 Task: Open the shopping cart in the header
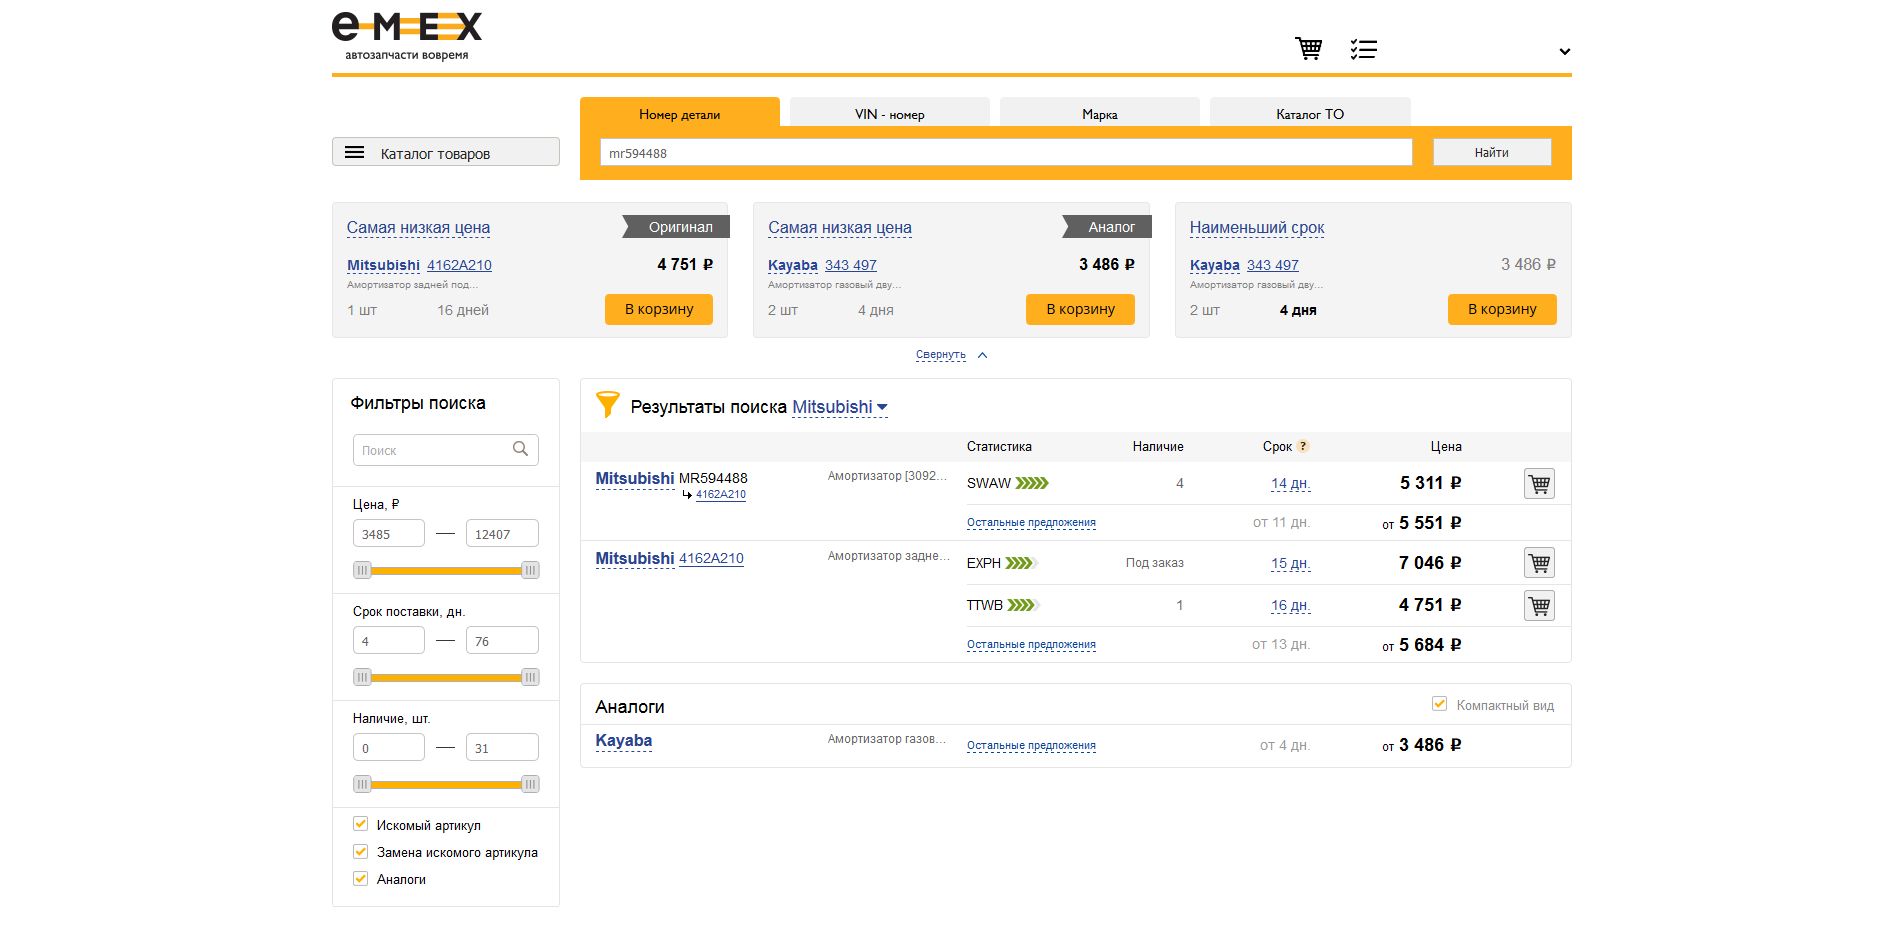pos(1308,48)
